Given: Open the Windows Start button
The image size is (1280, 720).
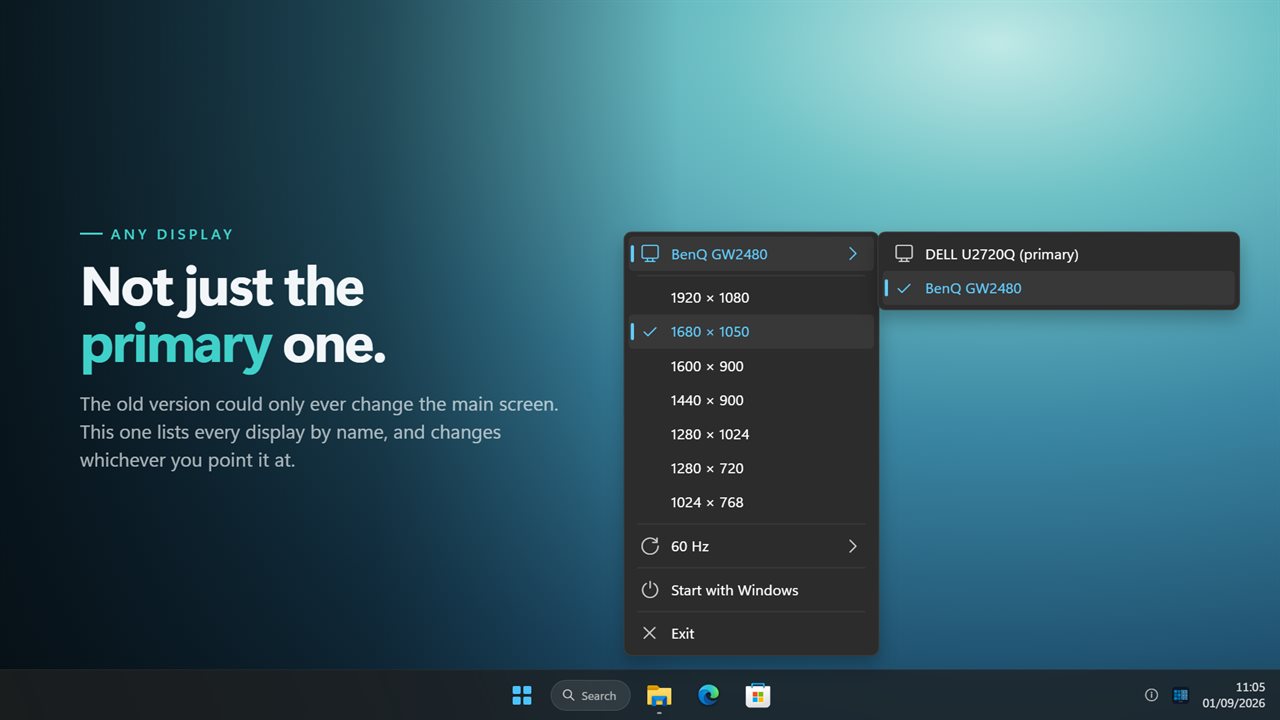Looking at the screenshot, I should [522, 695].
